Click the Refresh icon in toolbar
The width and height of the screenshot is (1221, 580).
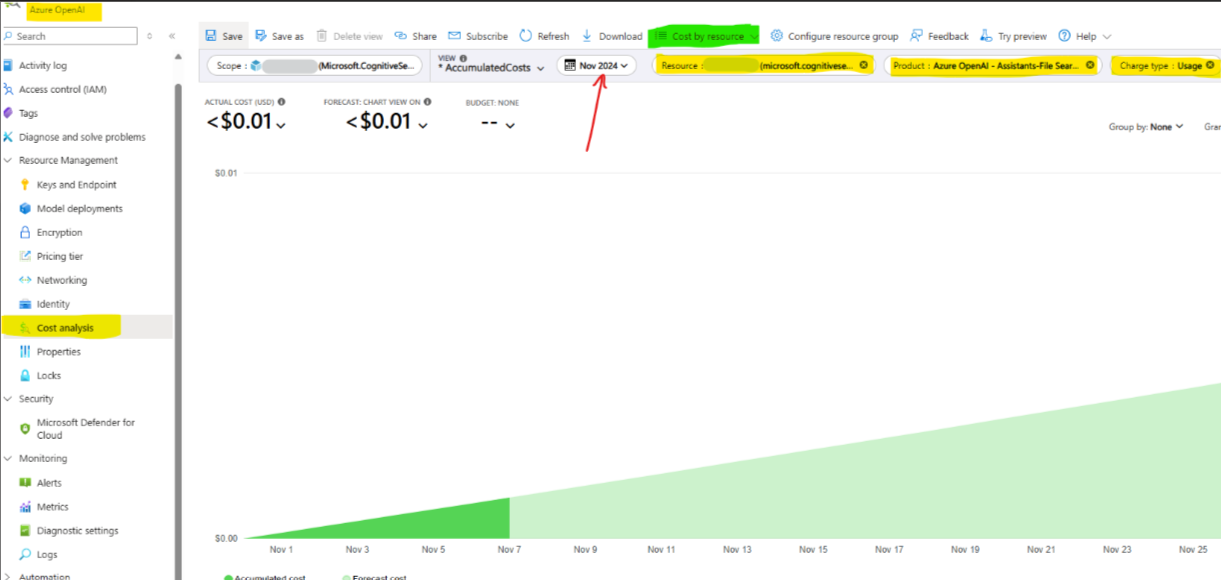(x=526, y=36)
